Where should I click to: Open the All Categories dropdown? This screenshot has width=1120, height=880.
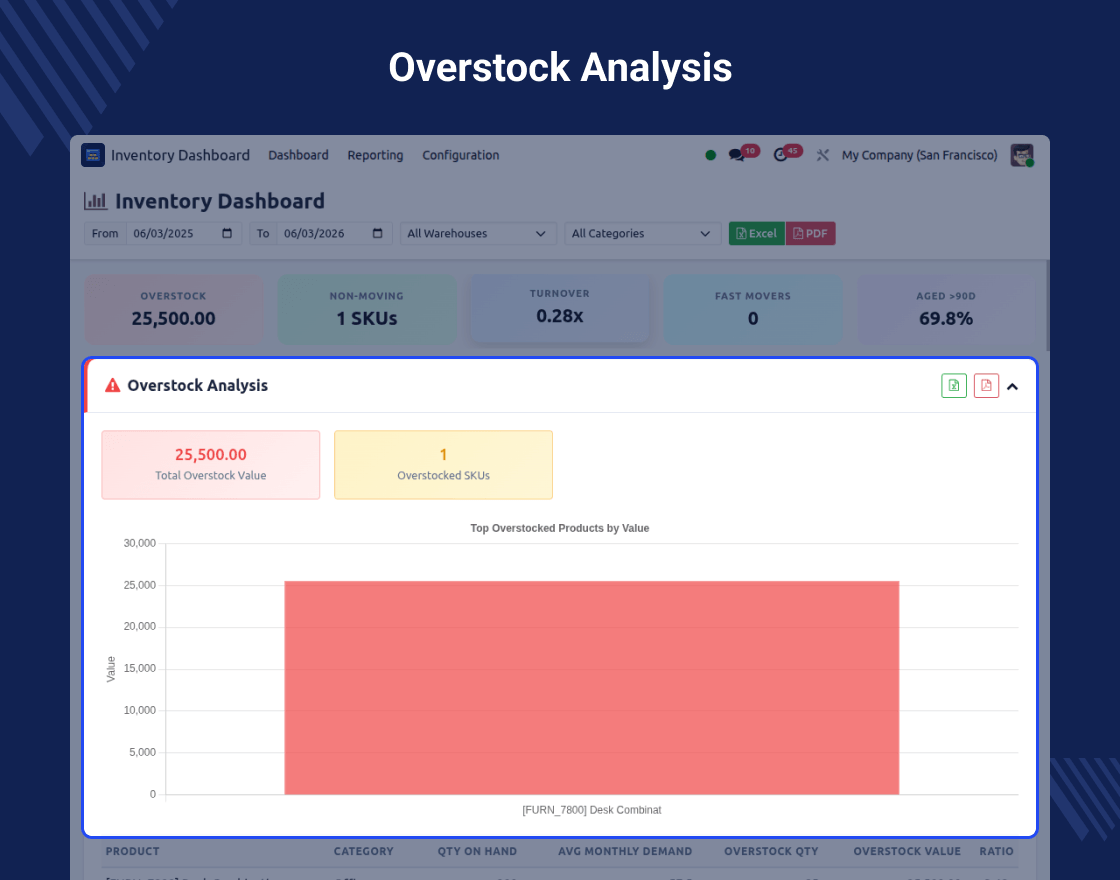[x=642, y=234]
